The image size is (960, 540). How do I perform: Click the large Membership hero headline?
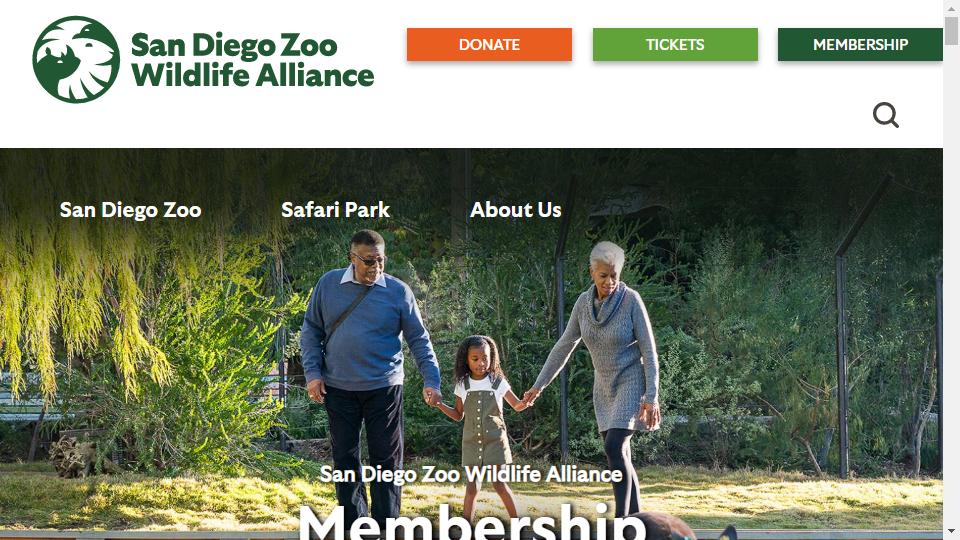pyautogui.click(x=471, y=522)
